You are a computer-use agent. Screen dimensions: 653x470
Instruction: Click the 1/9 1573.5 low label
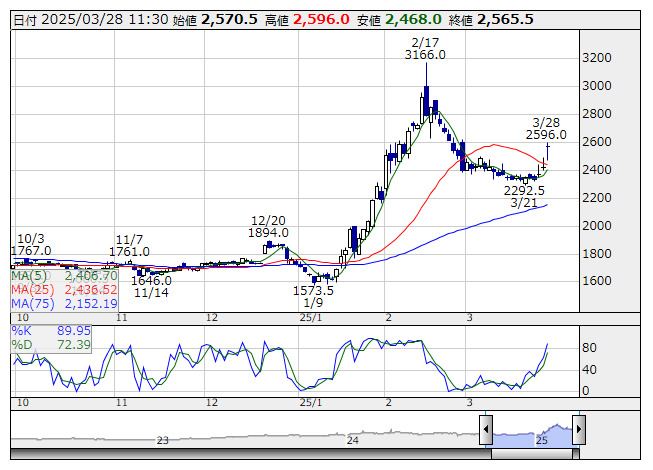[313, 296]
